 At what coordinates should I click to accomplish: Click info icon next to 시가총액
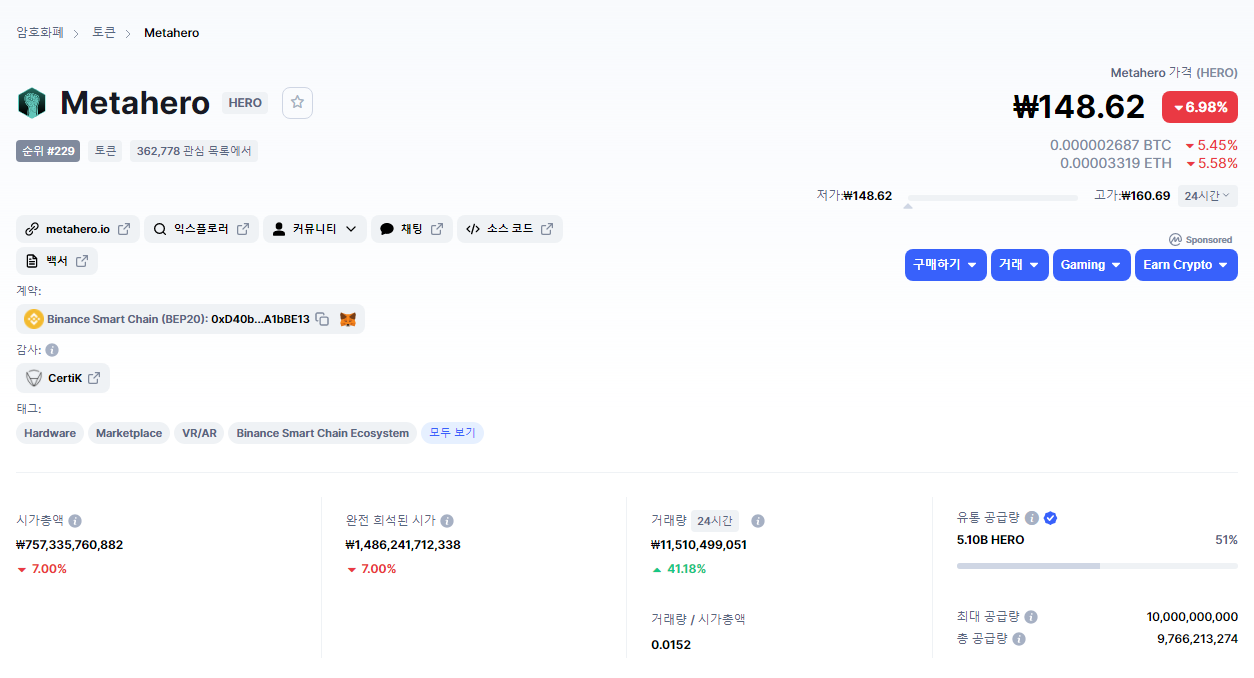pos(75,521)
